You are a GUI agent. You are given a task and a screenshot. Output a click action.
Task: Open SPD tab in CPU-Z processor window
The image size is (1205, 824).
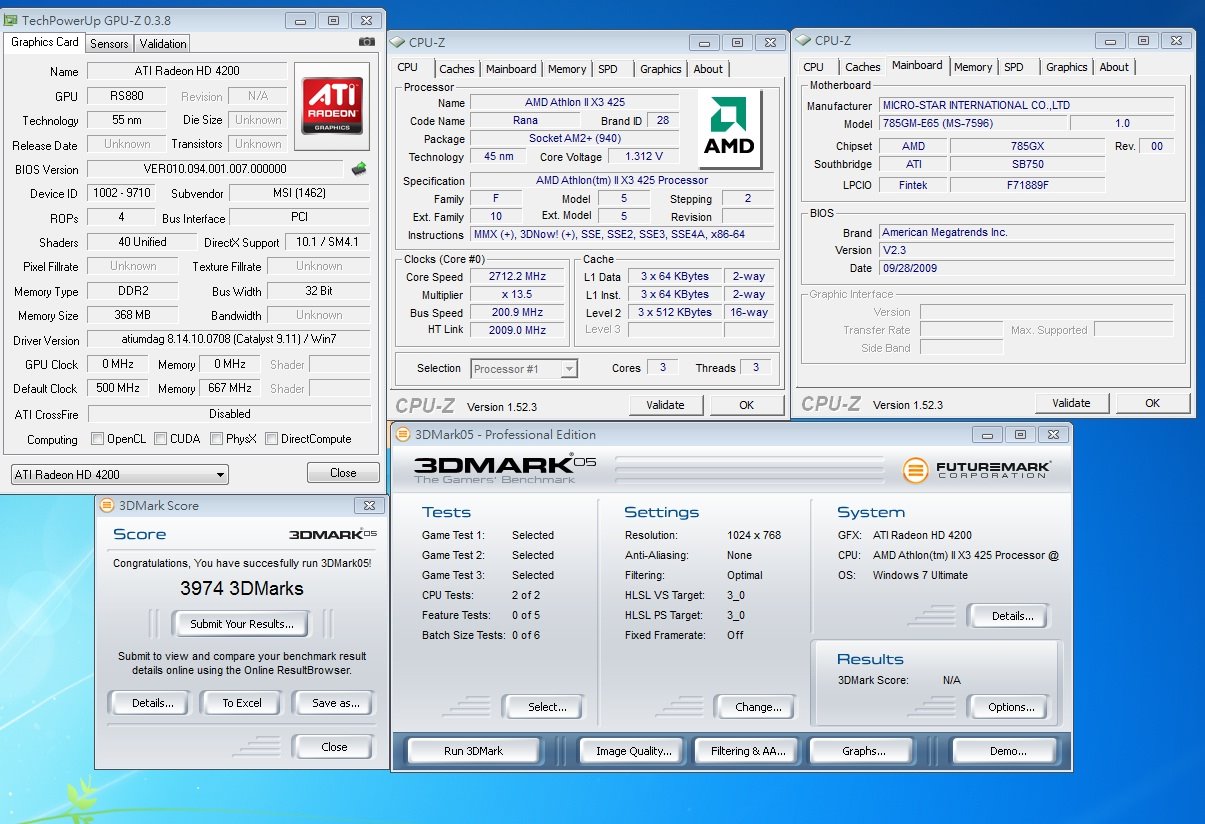click(x=608, y=69)
